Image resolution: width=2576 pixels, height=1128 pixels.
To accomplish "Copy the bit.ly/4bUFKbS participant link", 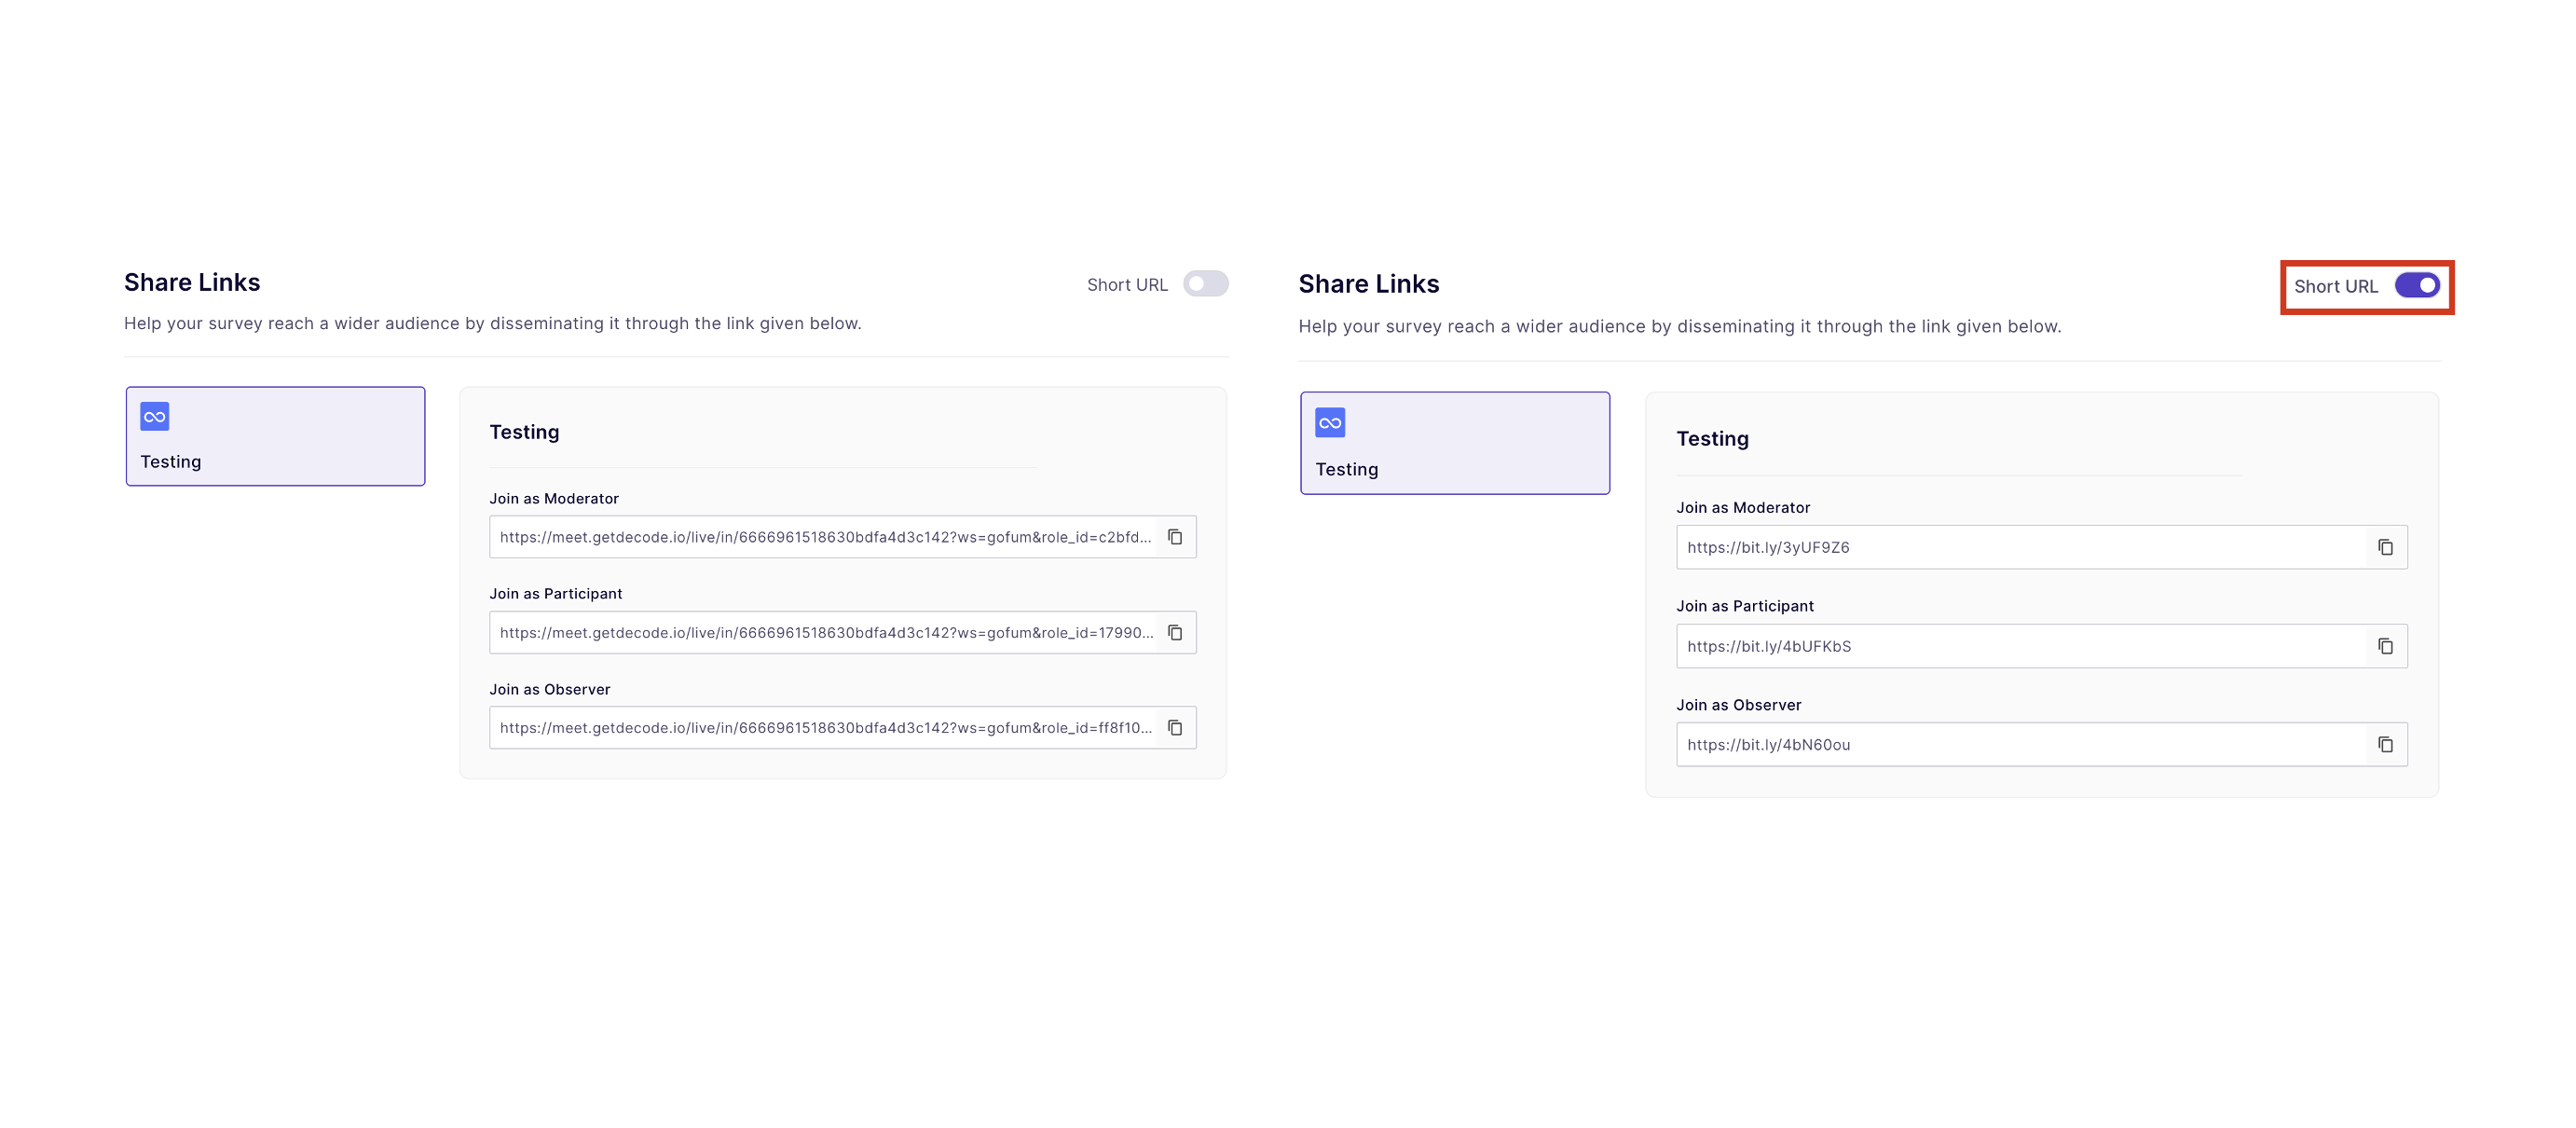I will pos(2385,646).
